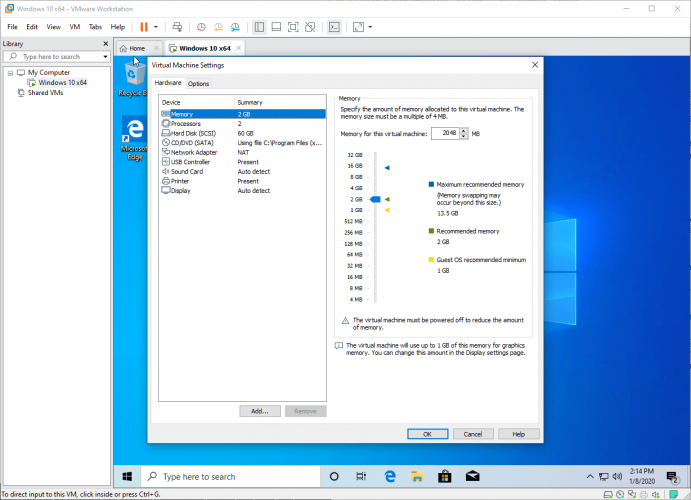Click Cancel in Virtual Machine Settings
691x500 pixels.
tap(473, 434)
